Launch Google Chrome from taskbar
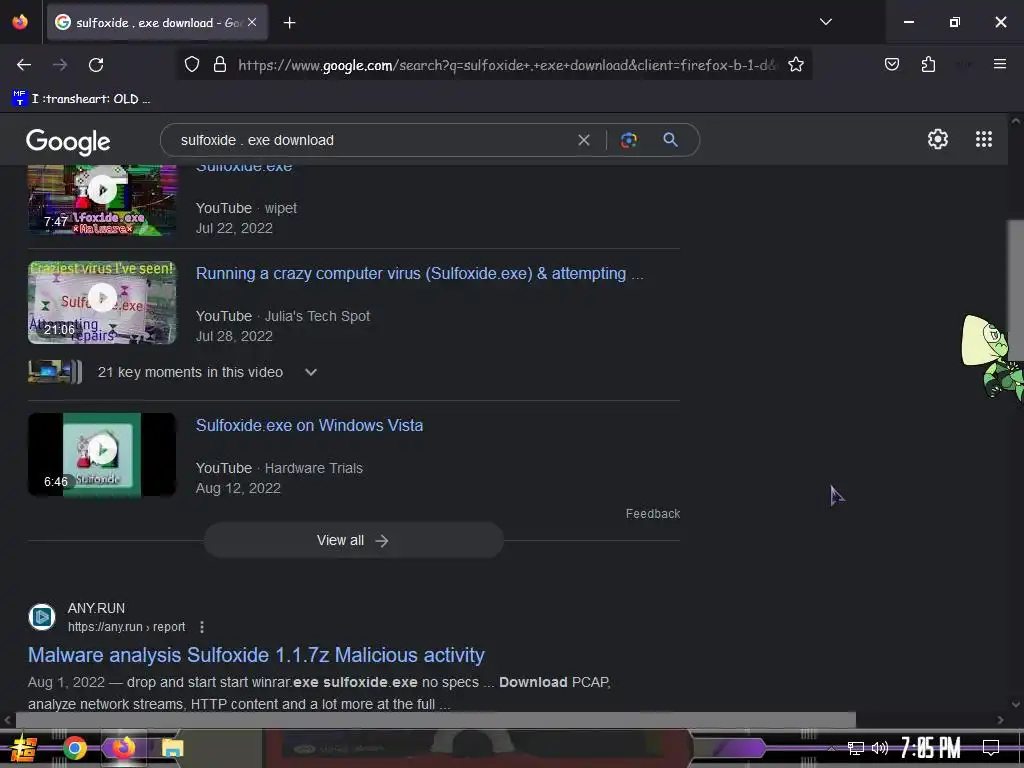1024x768 pixels. coord(75,748)
